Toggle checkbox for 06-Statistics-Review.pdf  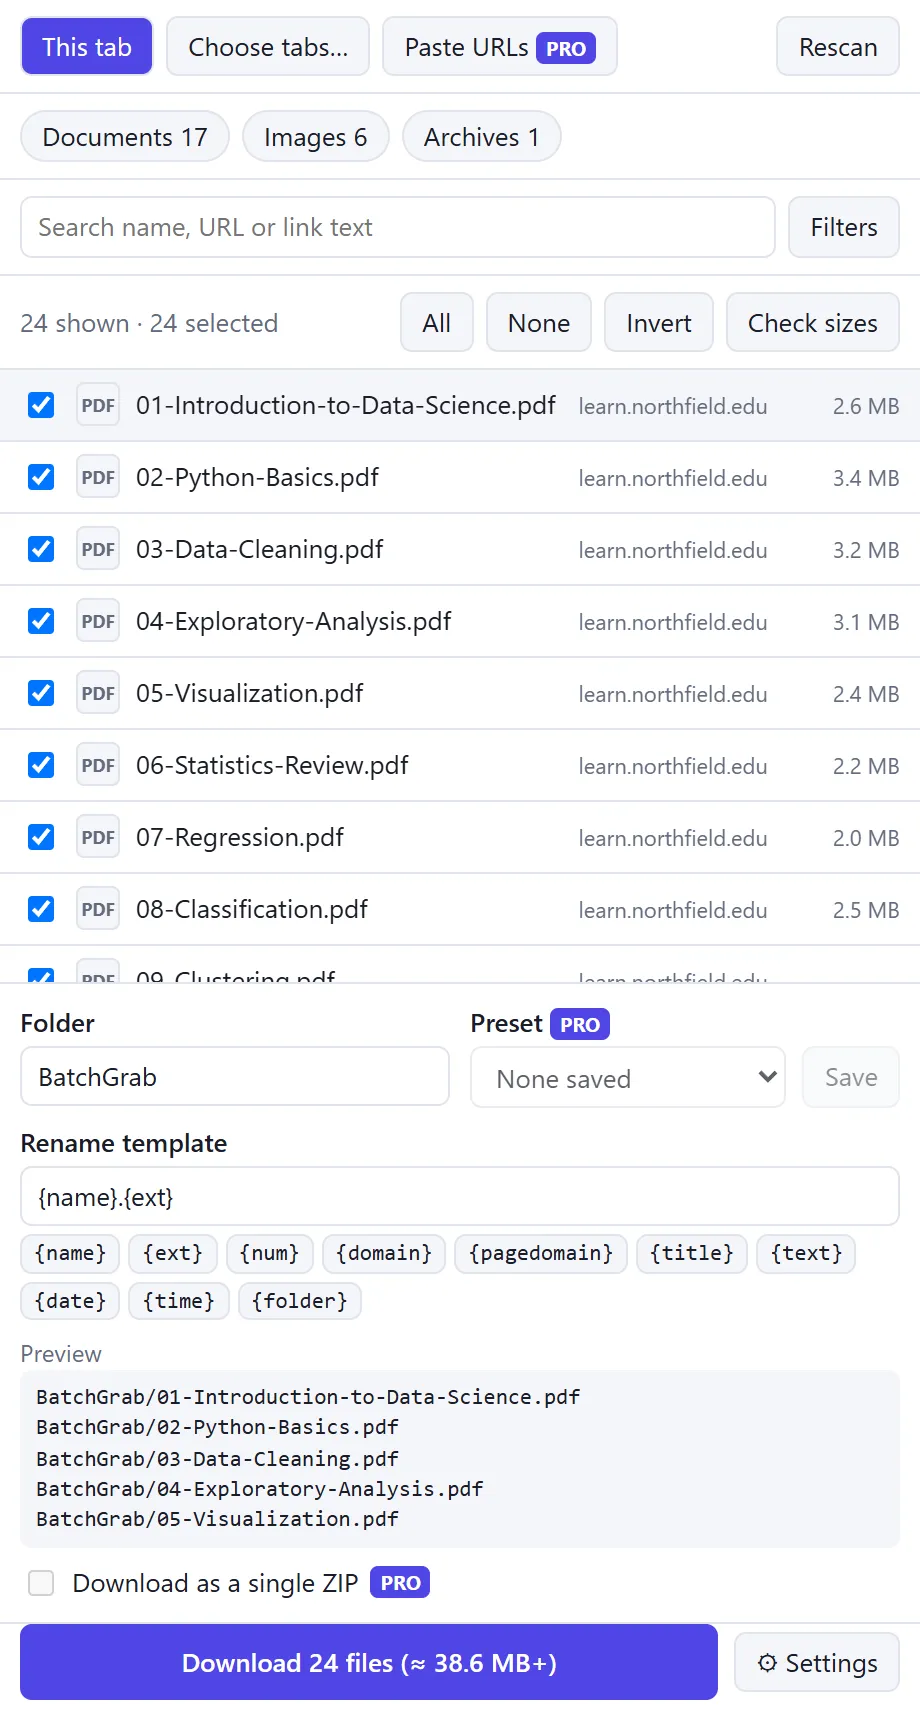(41, 765)
